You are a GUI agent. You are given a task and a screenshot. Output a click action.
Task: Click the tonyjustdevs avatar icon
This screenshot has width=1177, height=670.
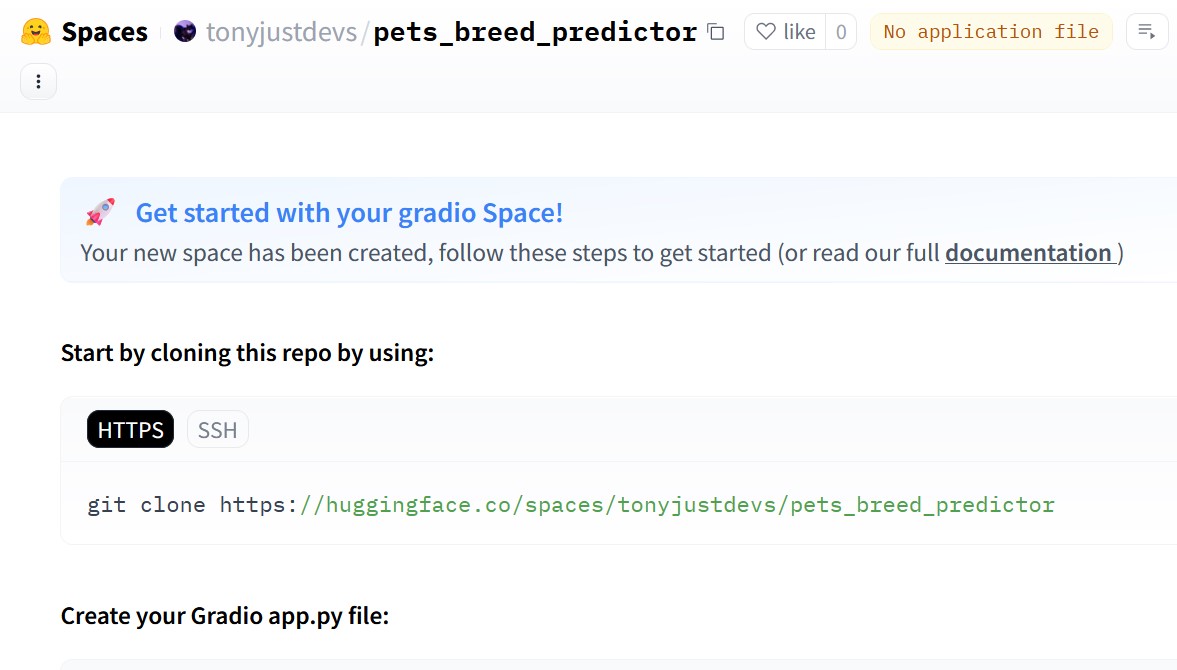185,32
